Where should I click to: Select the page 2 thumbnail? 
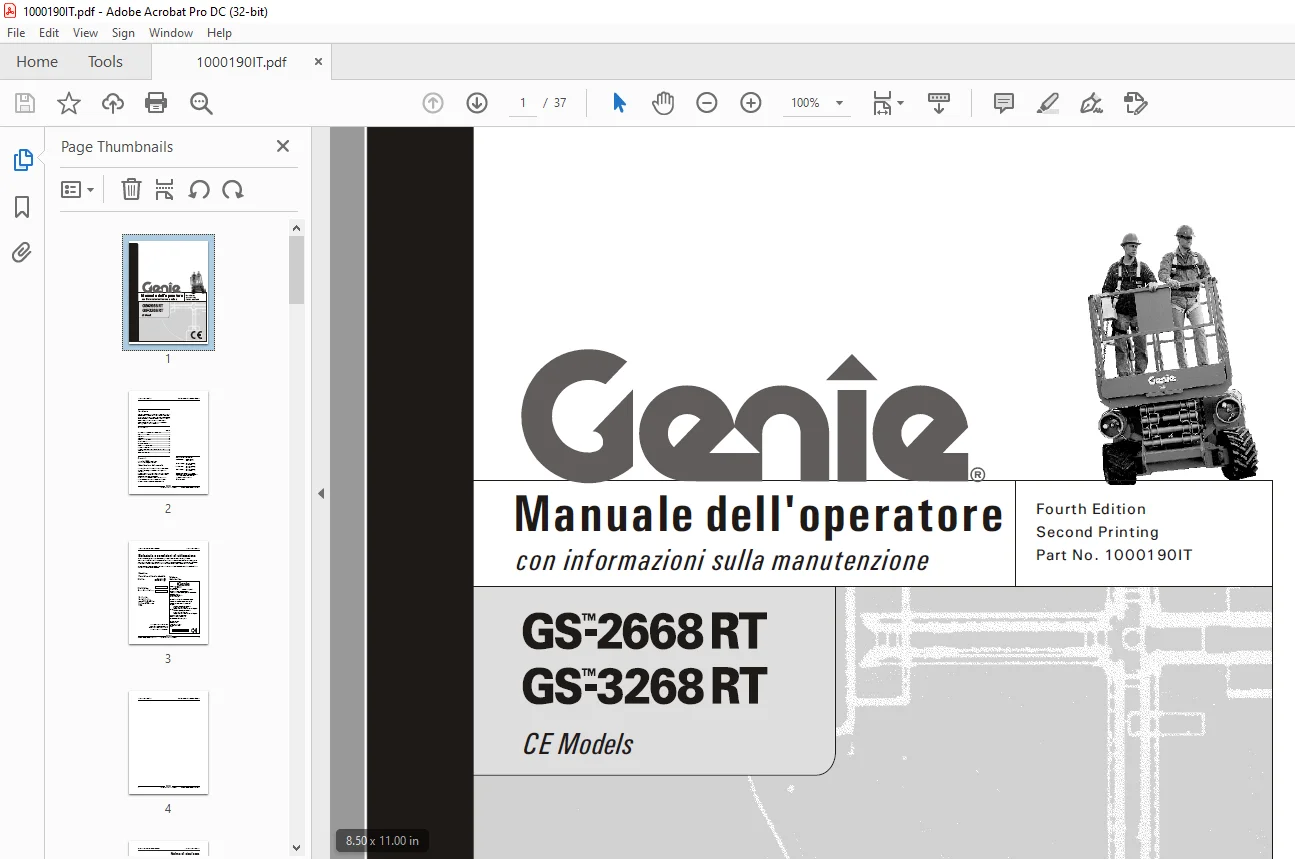coord(168,442)
